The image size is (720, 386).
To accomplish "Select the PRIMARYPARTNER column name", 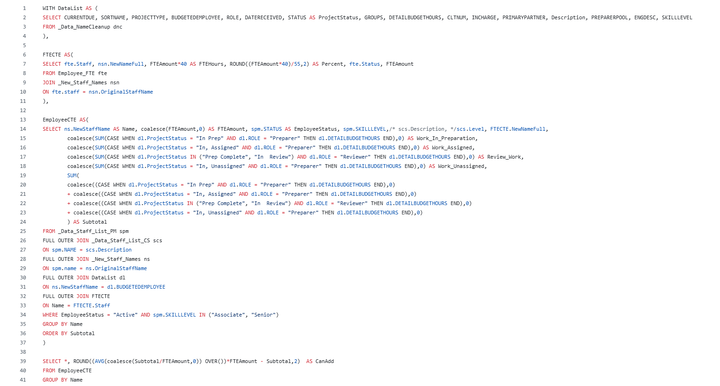I will pos(523,17).
